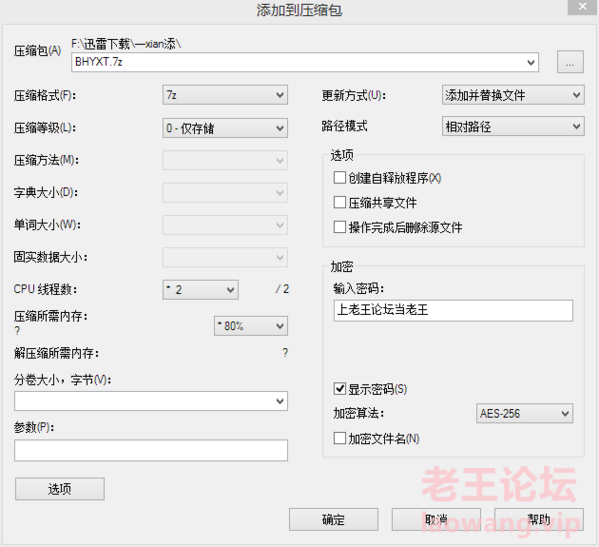Open the CPU 线程数 dropdown
599x547 pixels.
201,290
